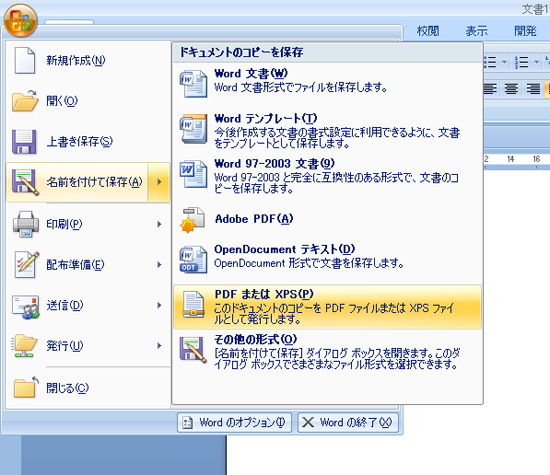Viewport: 550px width, 475px height.
Task: Pick the Word テンプレート icon
Action: click(x=193, y=129)
